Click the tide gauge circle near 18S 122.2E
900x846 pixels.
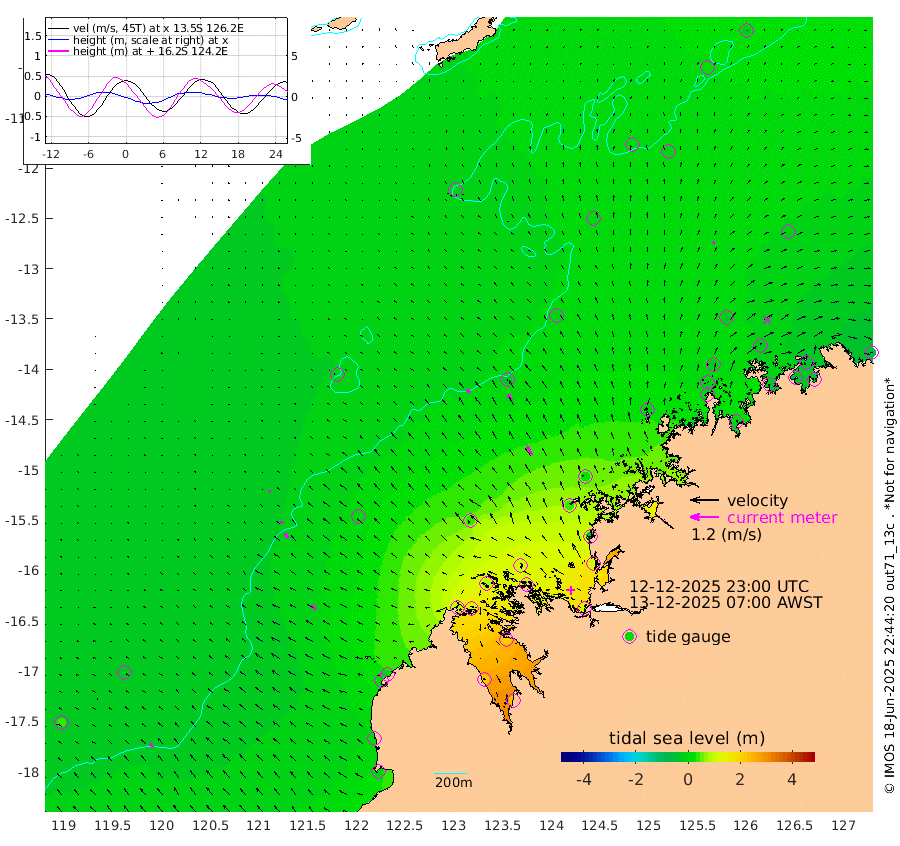coord(378,771)
